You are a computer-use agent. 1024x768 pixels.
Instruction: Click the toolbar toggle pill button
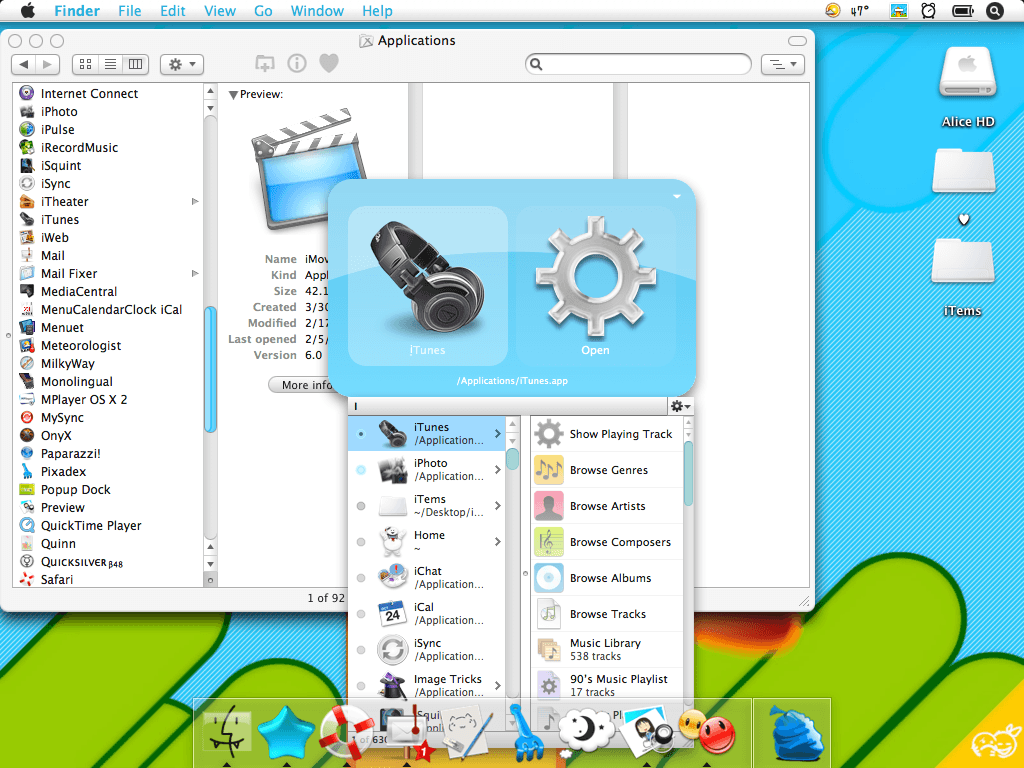pos(797,40)
